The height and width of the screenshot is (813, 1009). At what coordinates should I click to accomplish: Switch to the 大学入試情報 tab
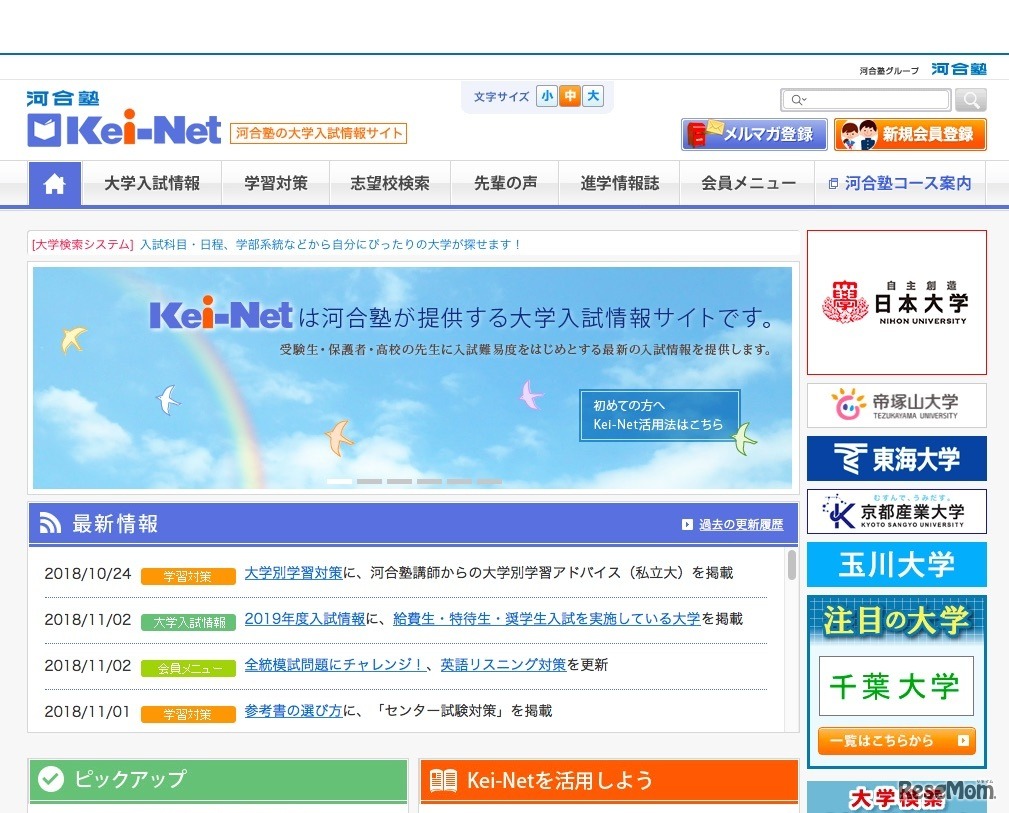point(153,183)
